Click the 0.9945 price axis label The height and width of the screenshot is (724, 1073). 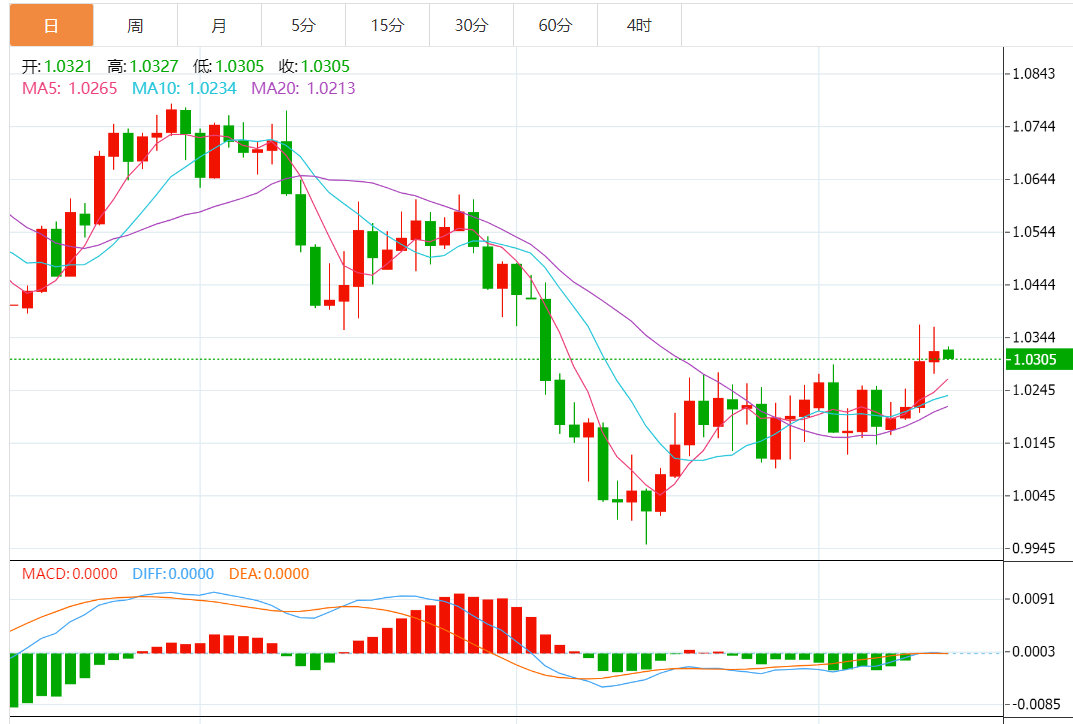pyautogui.click(x=1034, y=548)
